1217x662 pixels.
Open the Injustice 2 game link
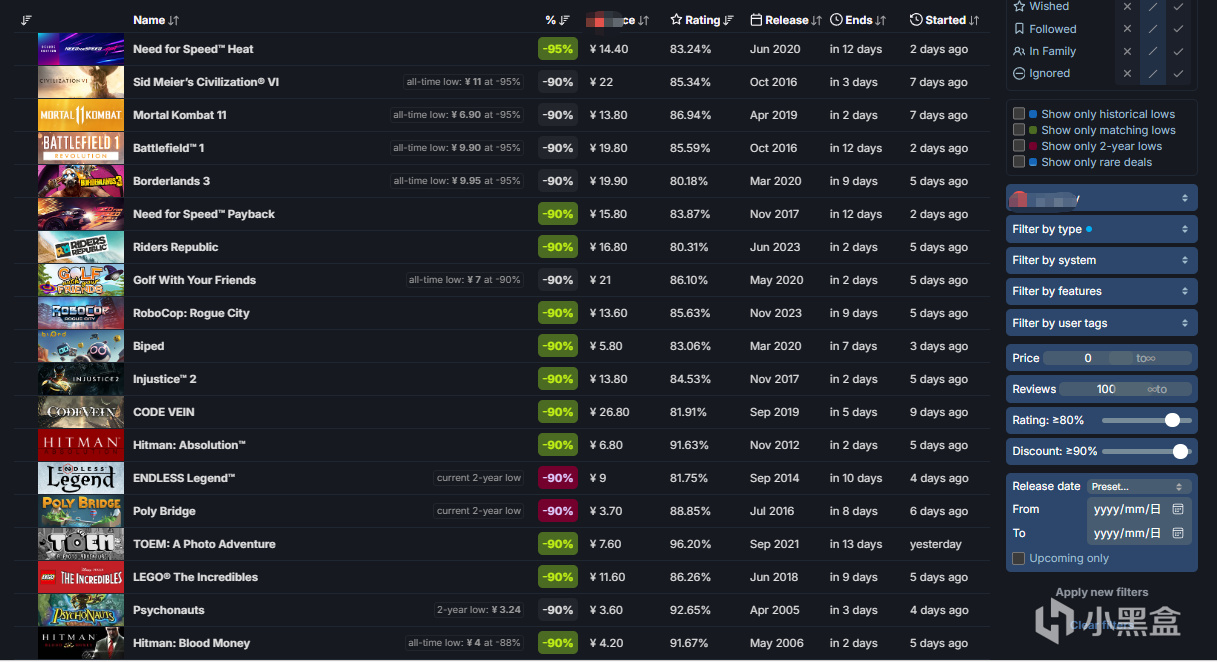point(165,379)
